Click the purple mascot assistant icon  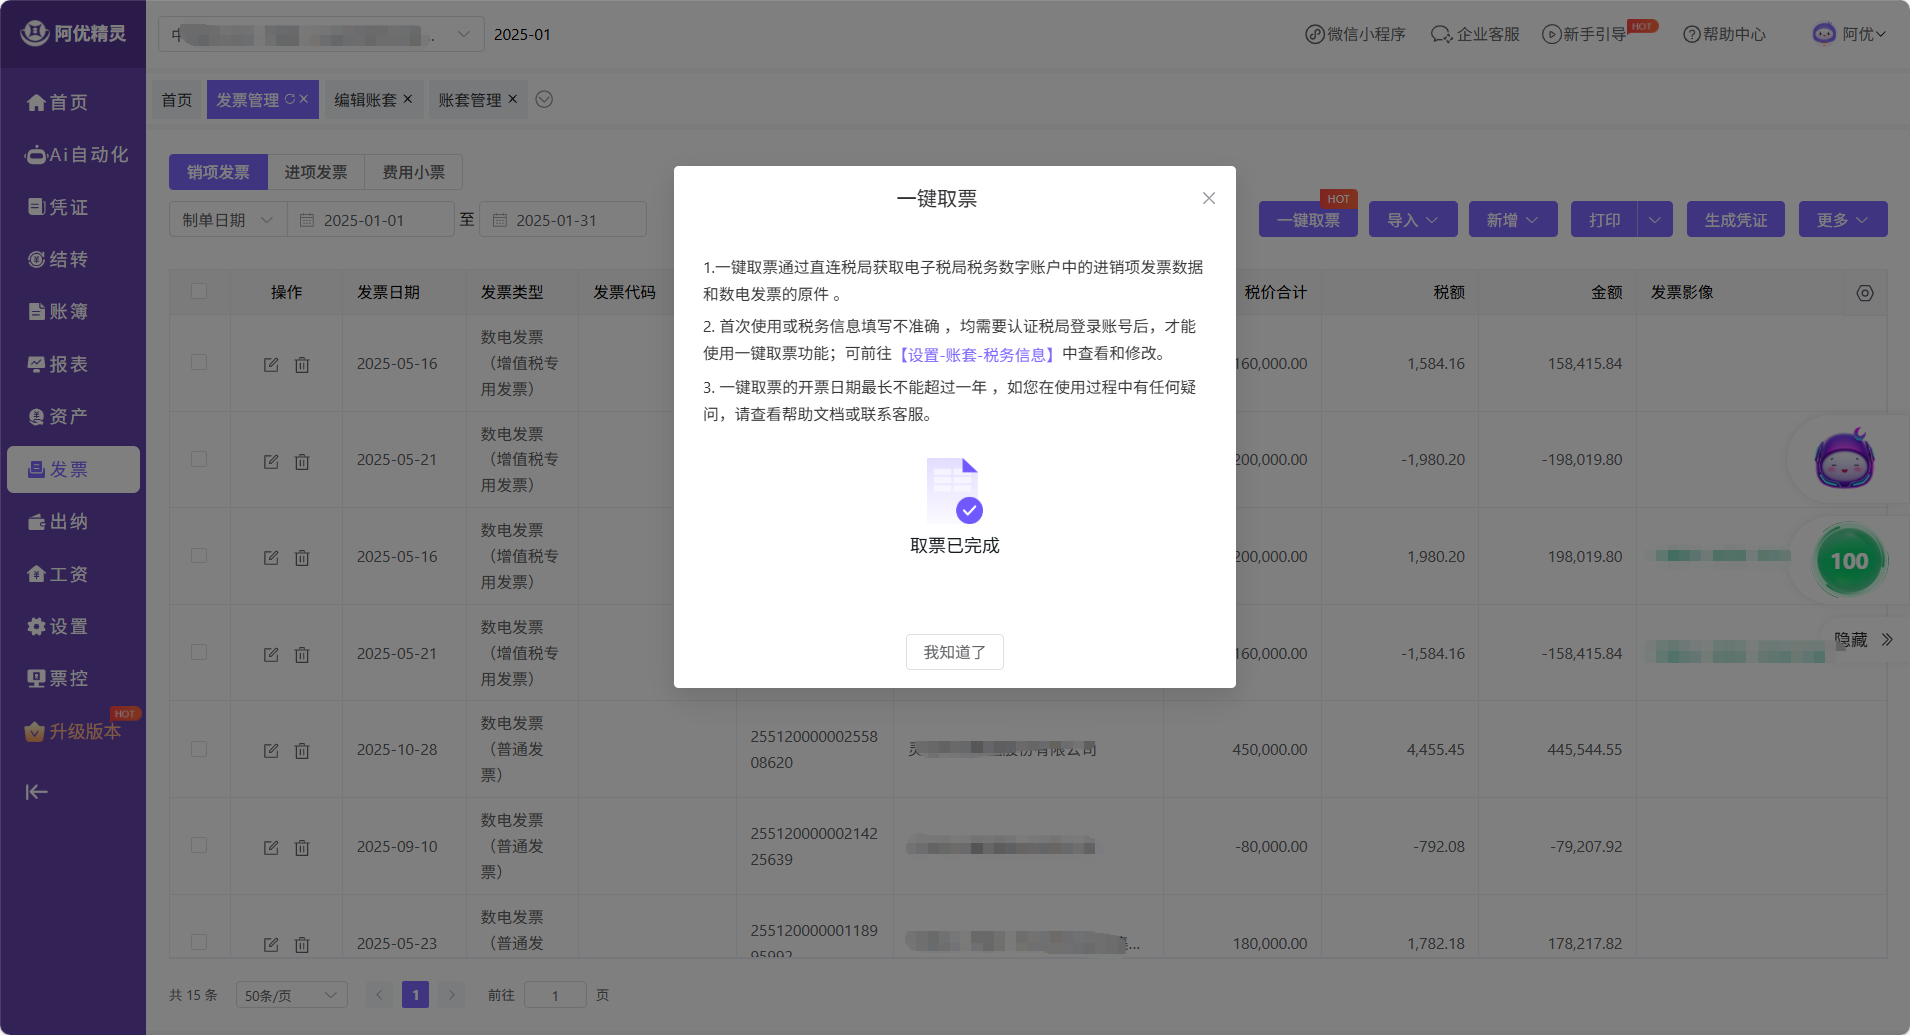point(1844,460)
